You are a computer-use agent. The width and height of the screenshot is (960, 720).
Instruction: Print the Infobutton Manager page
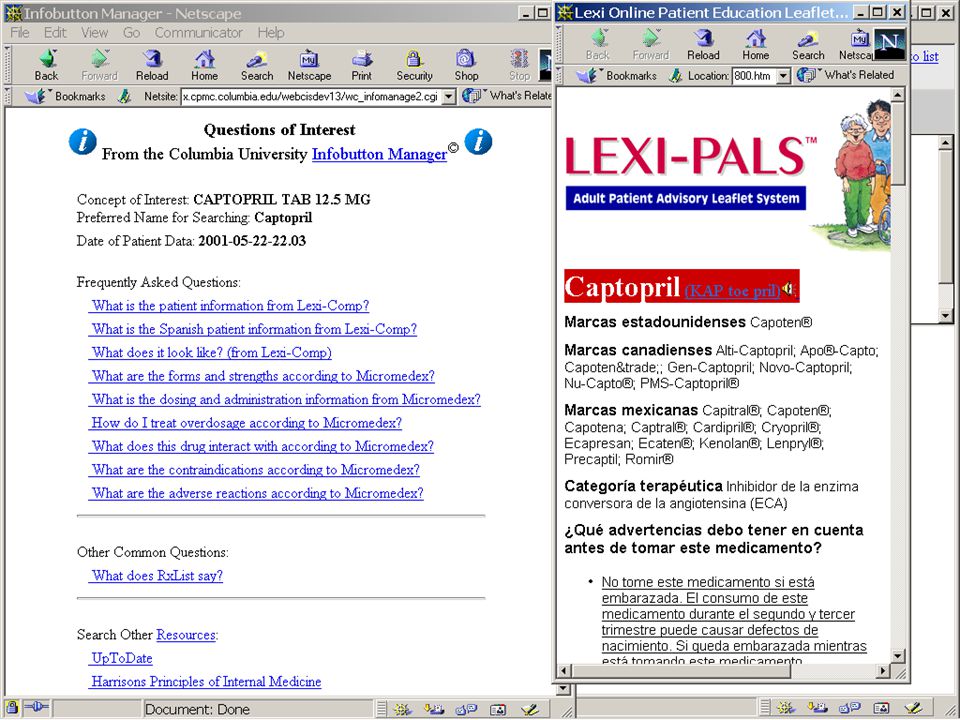(x=361, y=66)
